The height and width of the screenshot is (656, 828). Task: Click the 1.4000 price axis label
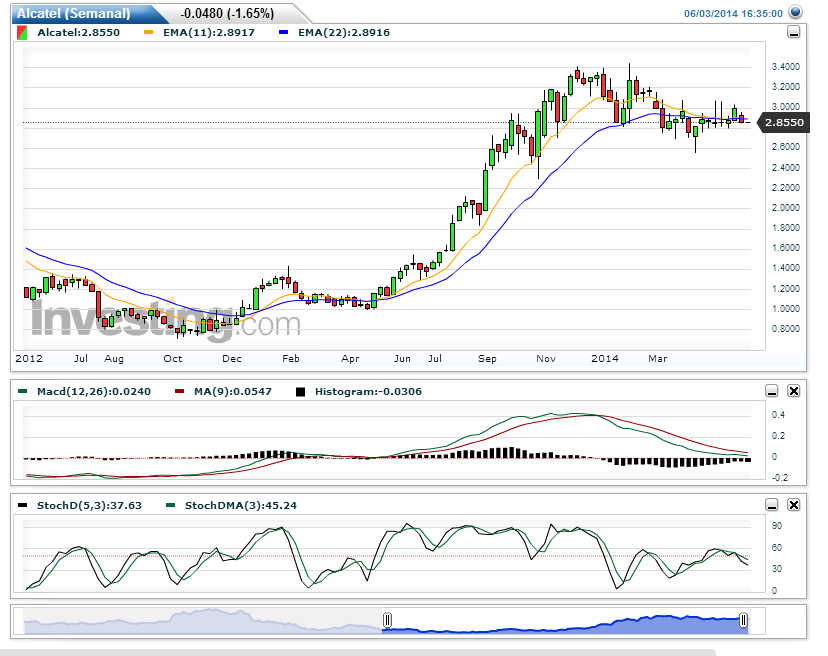(786, 268)
